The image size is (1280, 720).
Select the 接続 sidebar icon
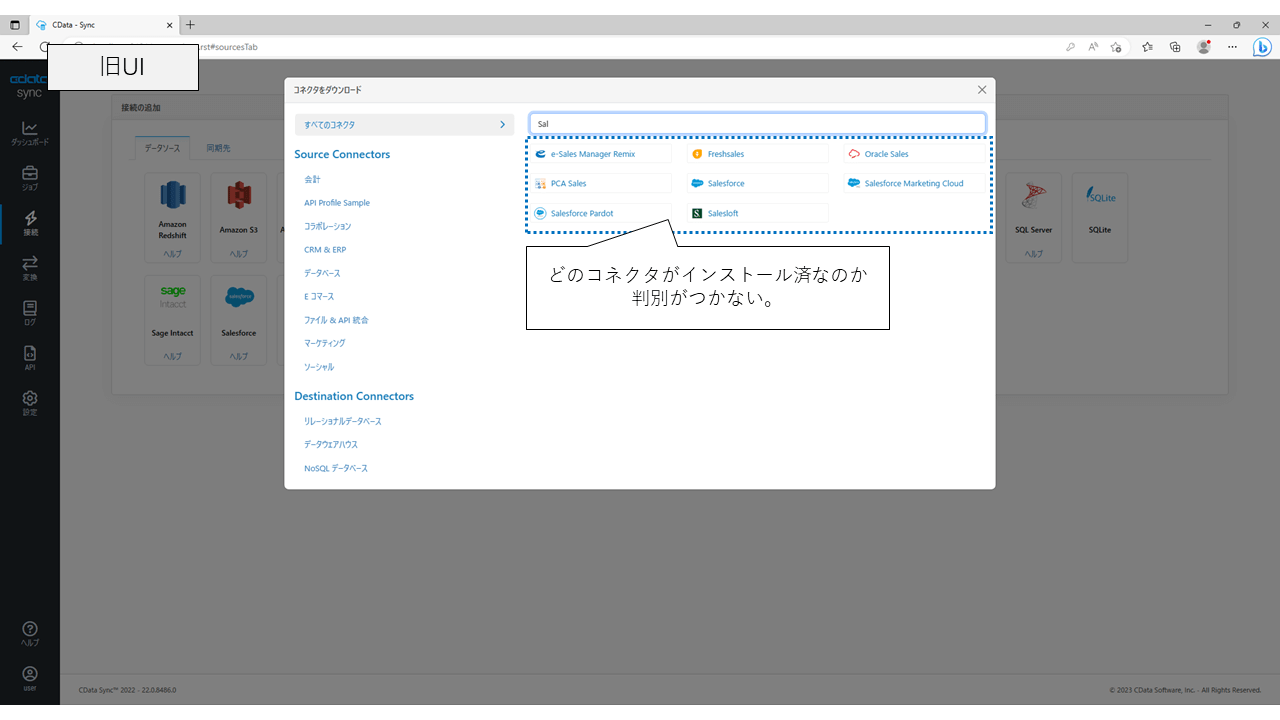click(30, 223)
